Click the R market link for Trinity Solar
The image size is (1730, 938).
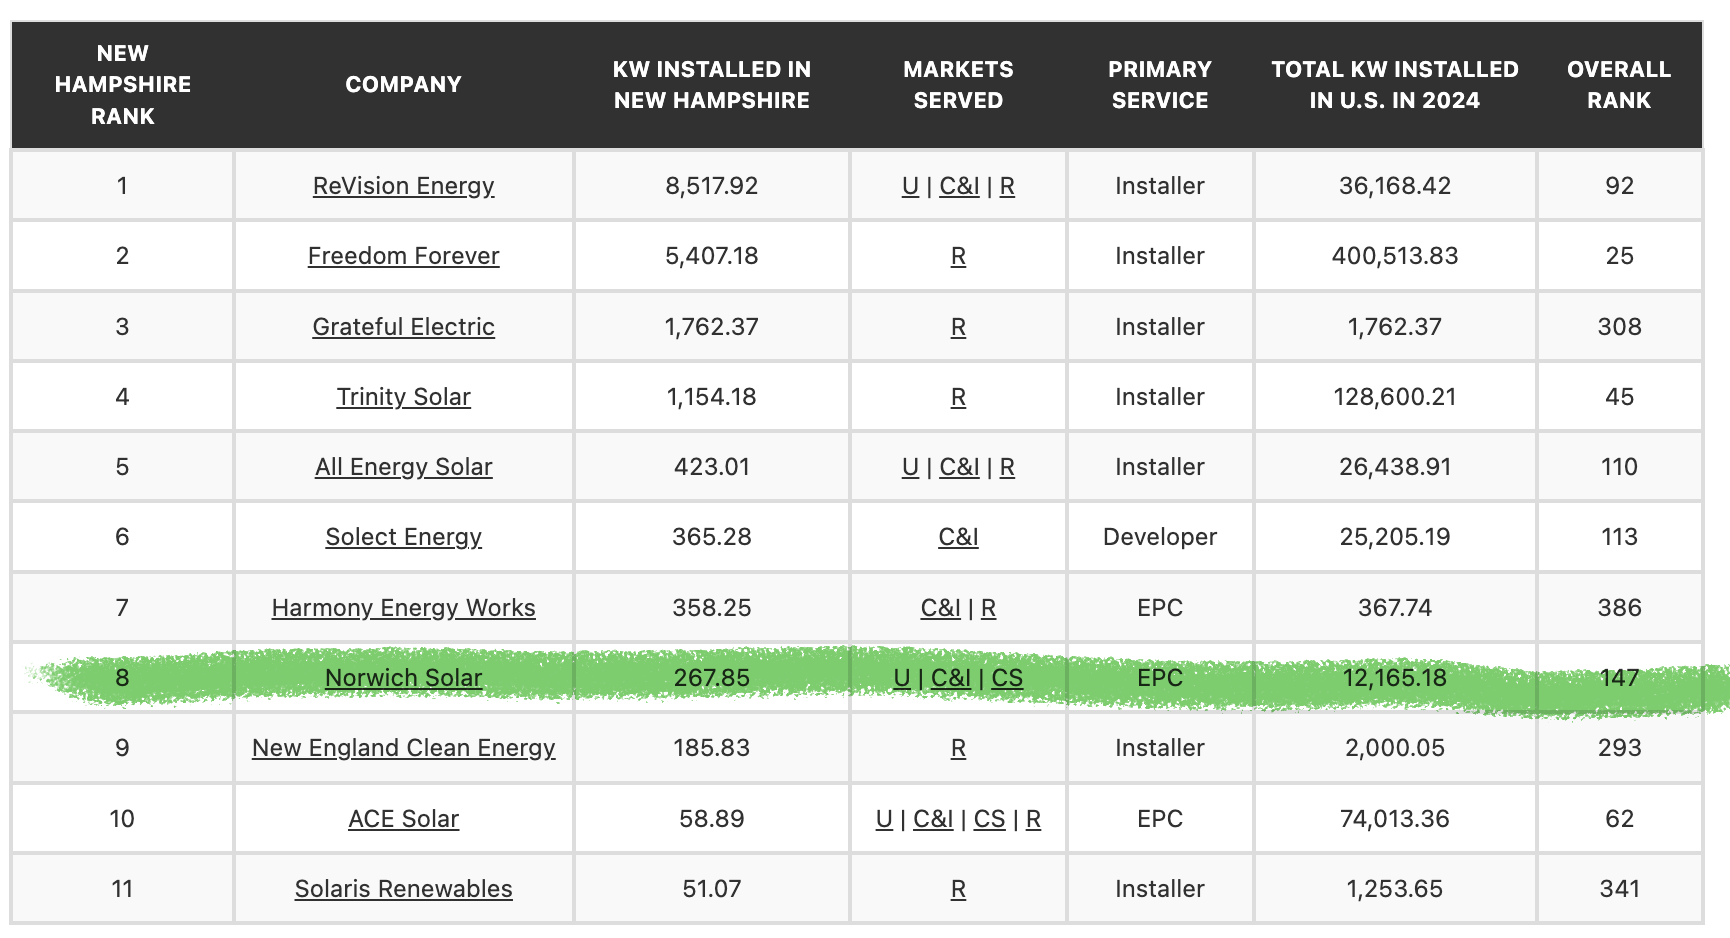tap(958, 397)
